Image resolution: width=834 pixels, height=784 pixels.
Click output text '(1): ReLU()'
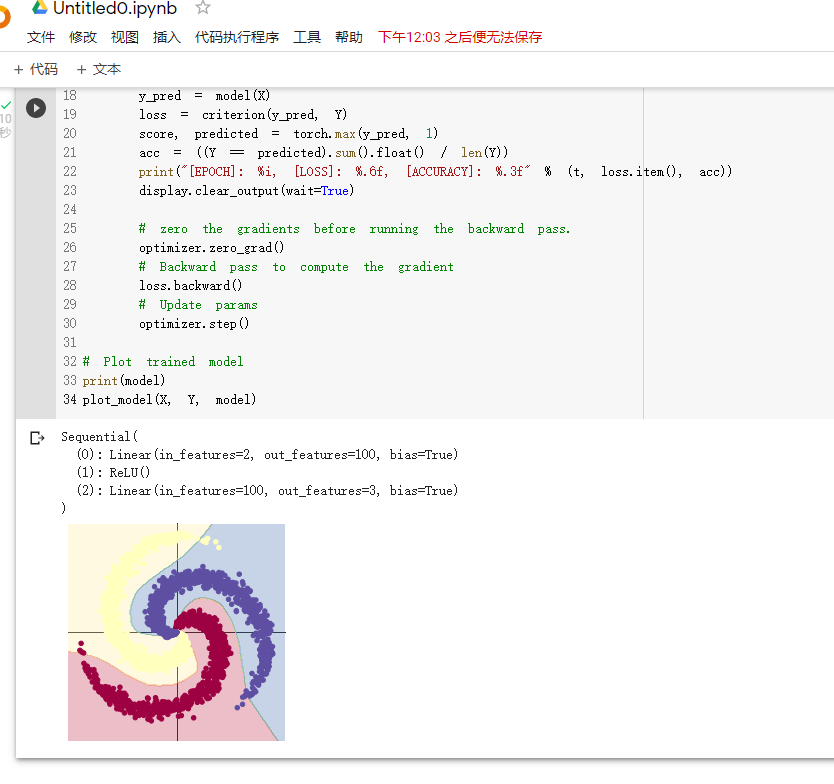[114, 472]
